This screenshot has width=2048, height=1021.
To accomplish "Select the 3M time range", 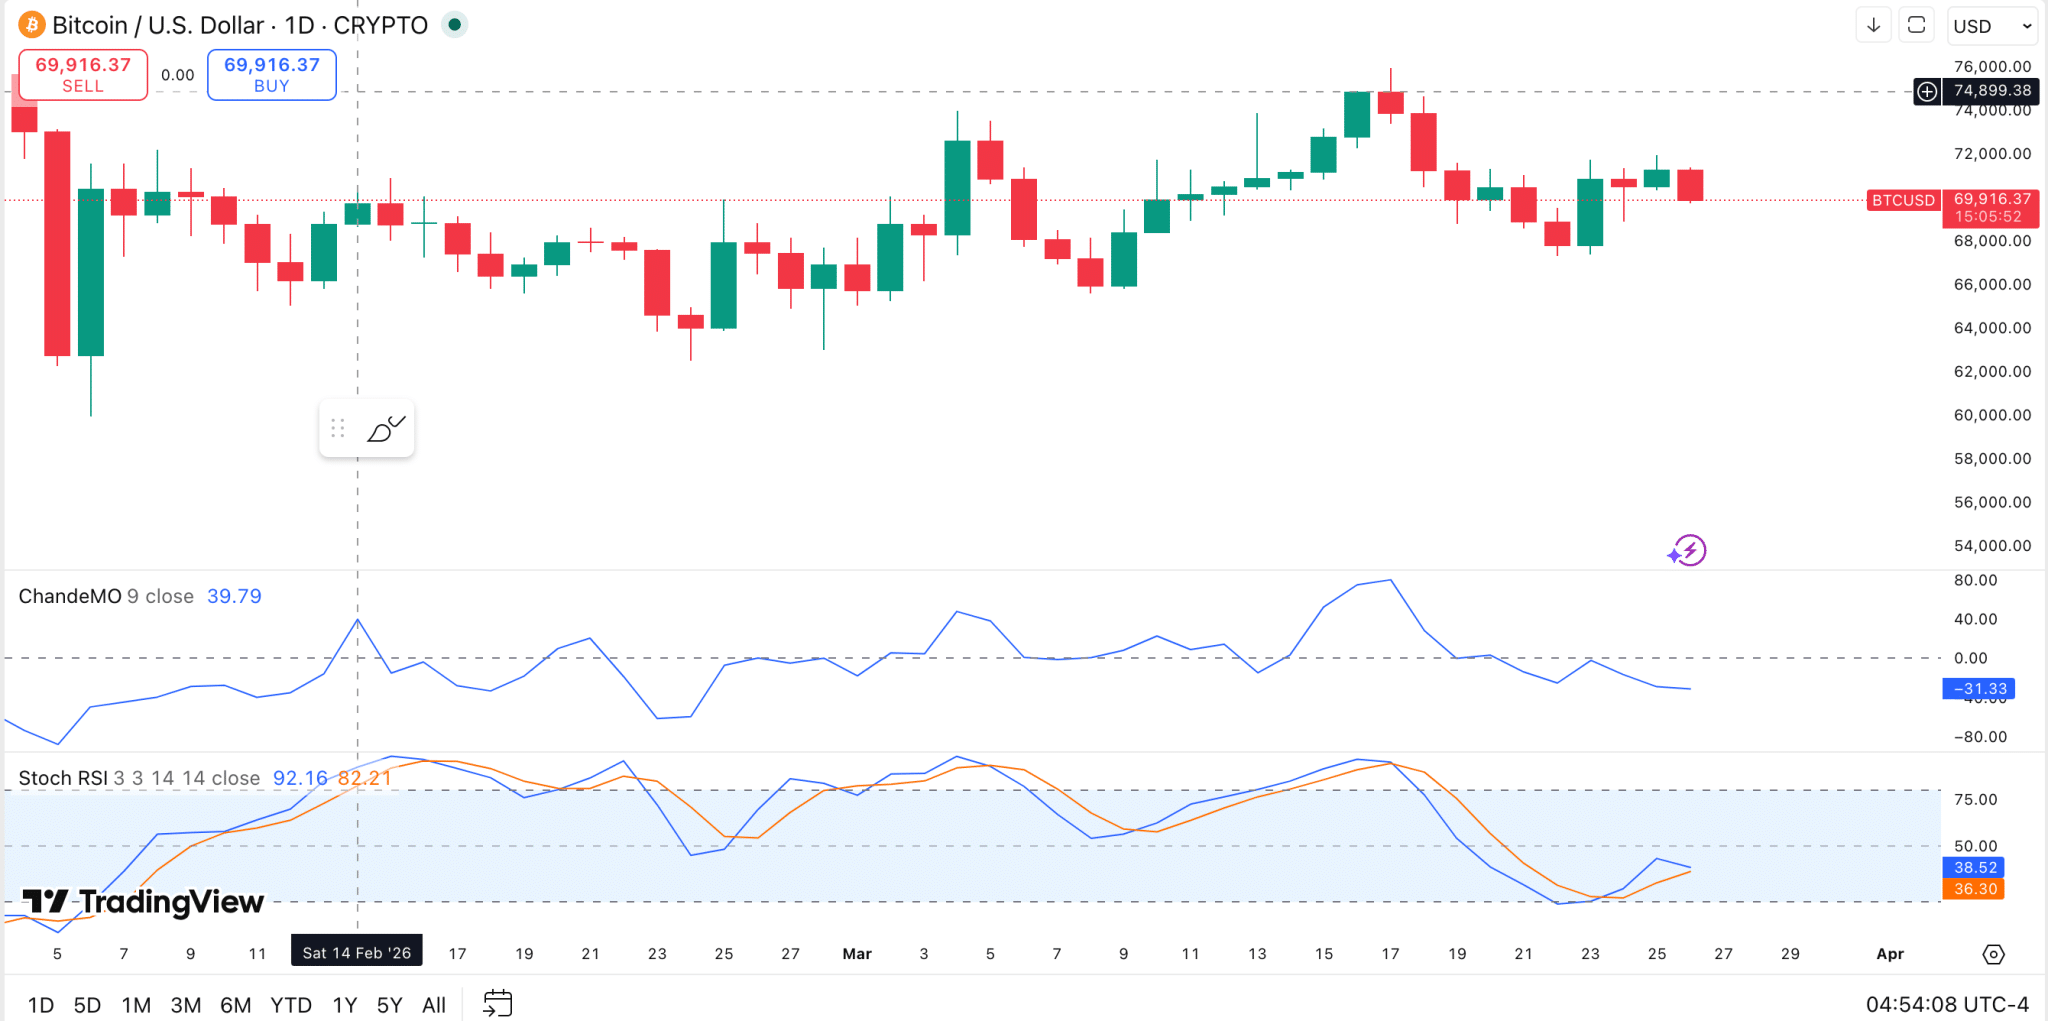I will coord(186,1005).
